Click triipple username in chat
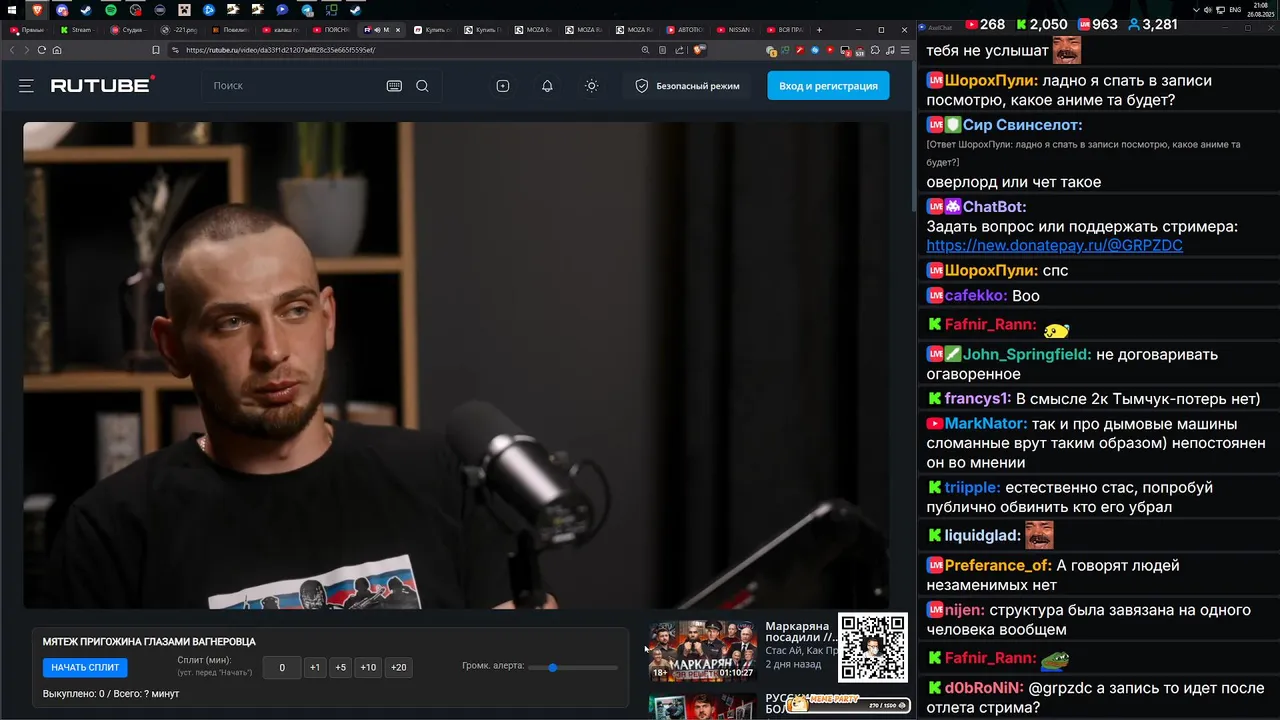The height and width of the screenshot is (720, 1280). tap(973, 488)
